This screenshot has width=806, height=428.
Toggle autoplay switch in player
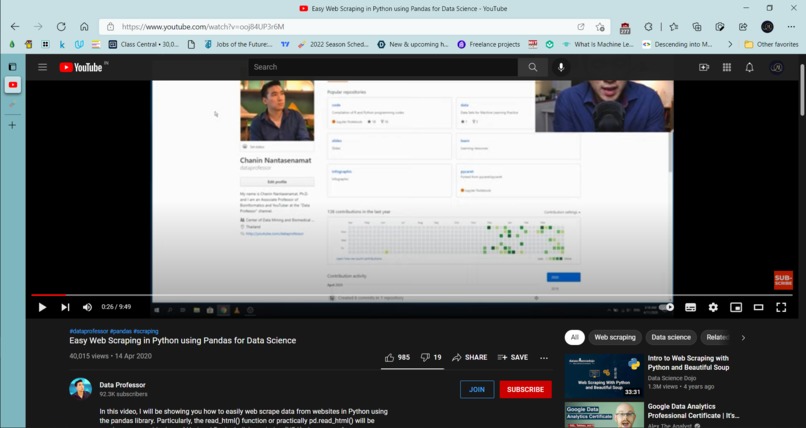click(x=667, y=307)
